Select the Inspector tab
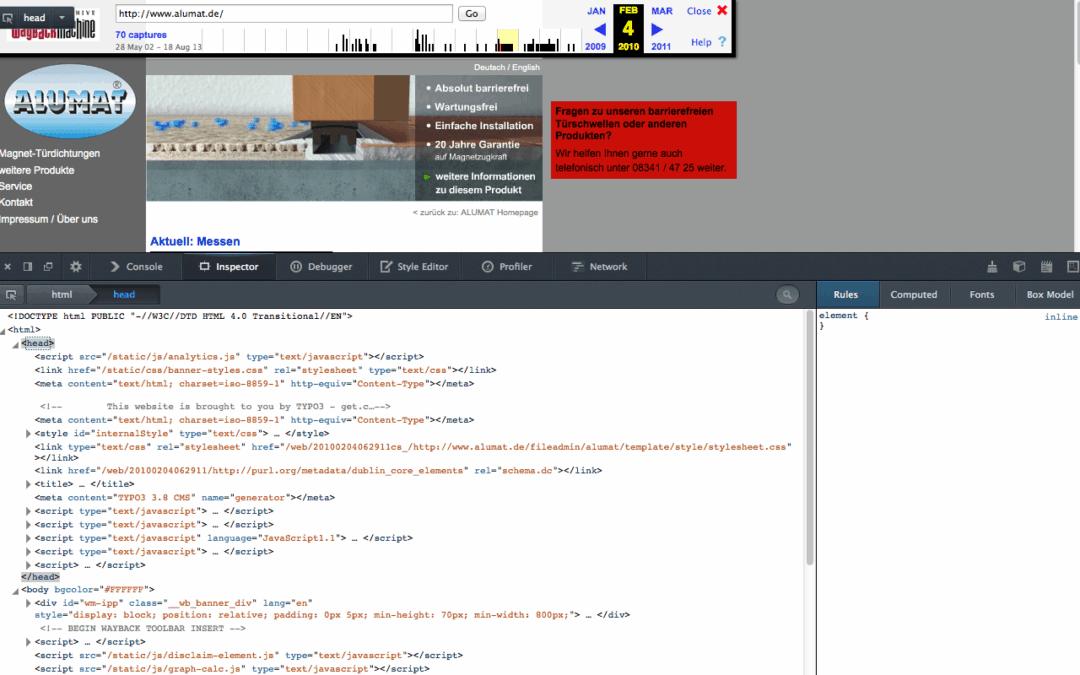 229,267
